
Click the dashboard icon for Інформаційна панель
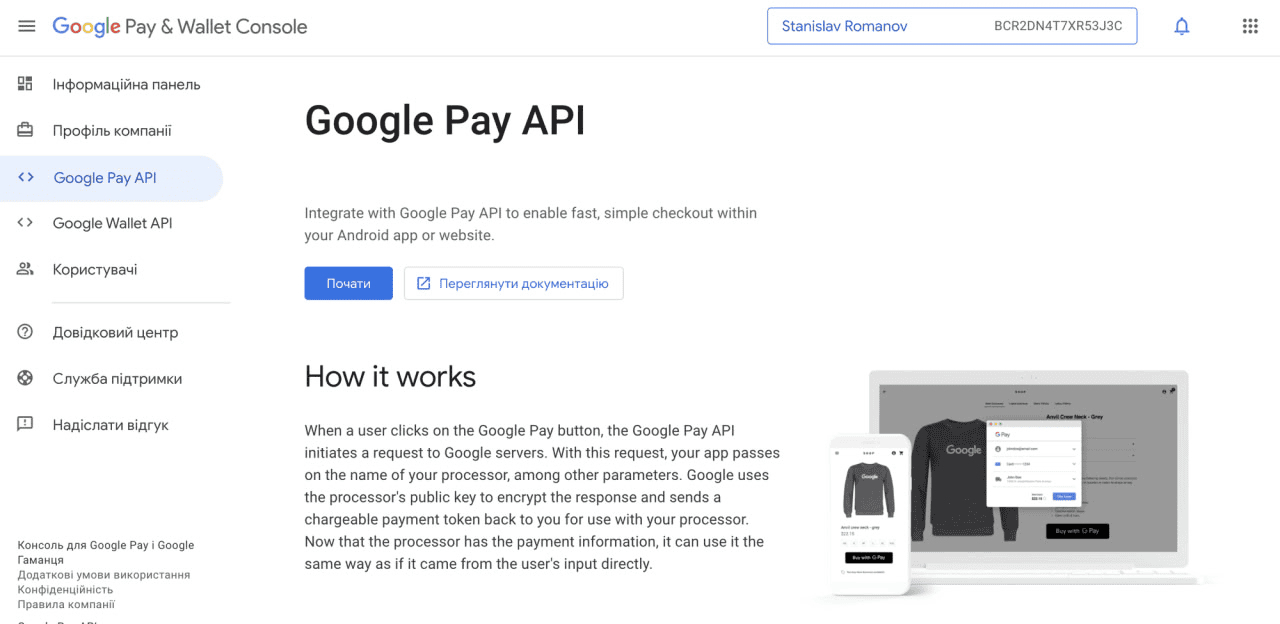pos(26,84)
